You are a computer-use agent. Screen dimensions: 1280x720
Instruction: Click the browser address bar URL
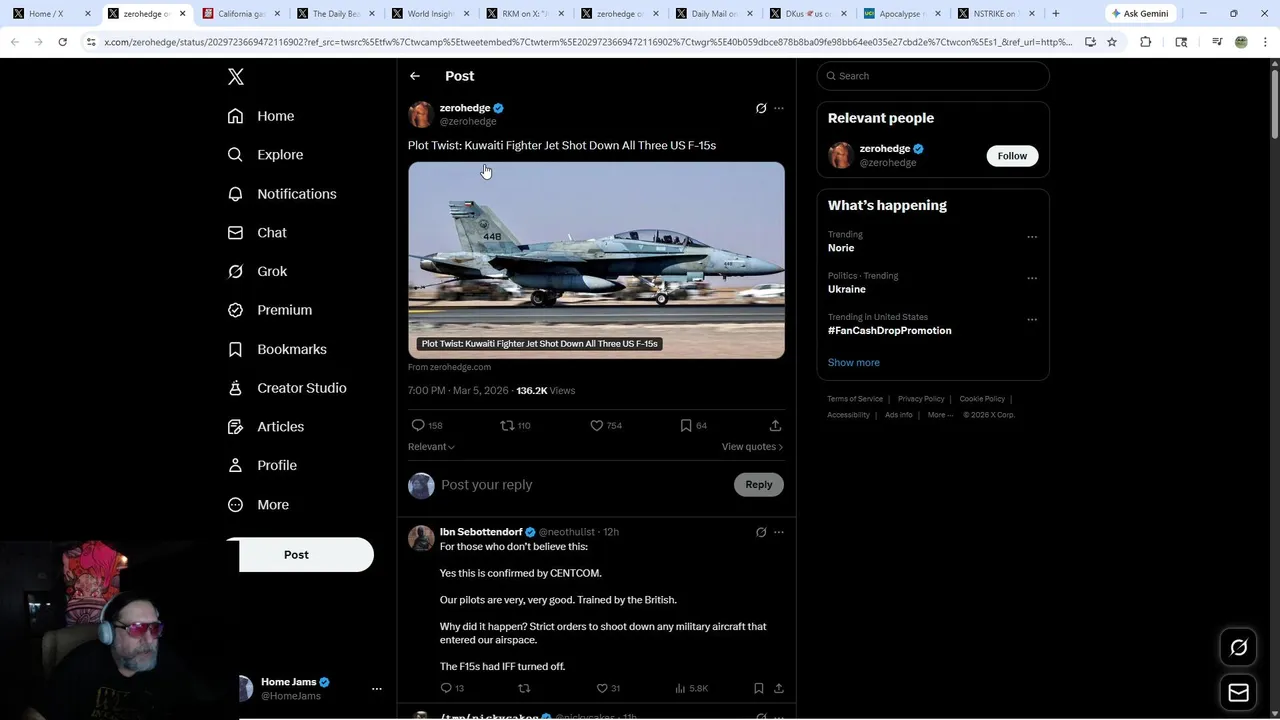coord(588,42)
